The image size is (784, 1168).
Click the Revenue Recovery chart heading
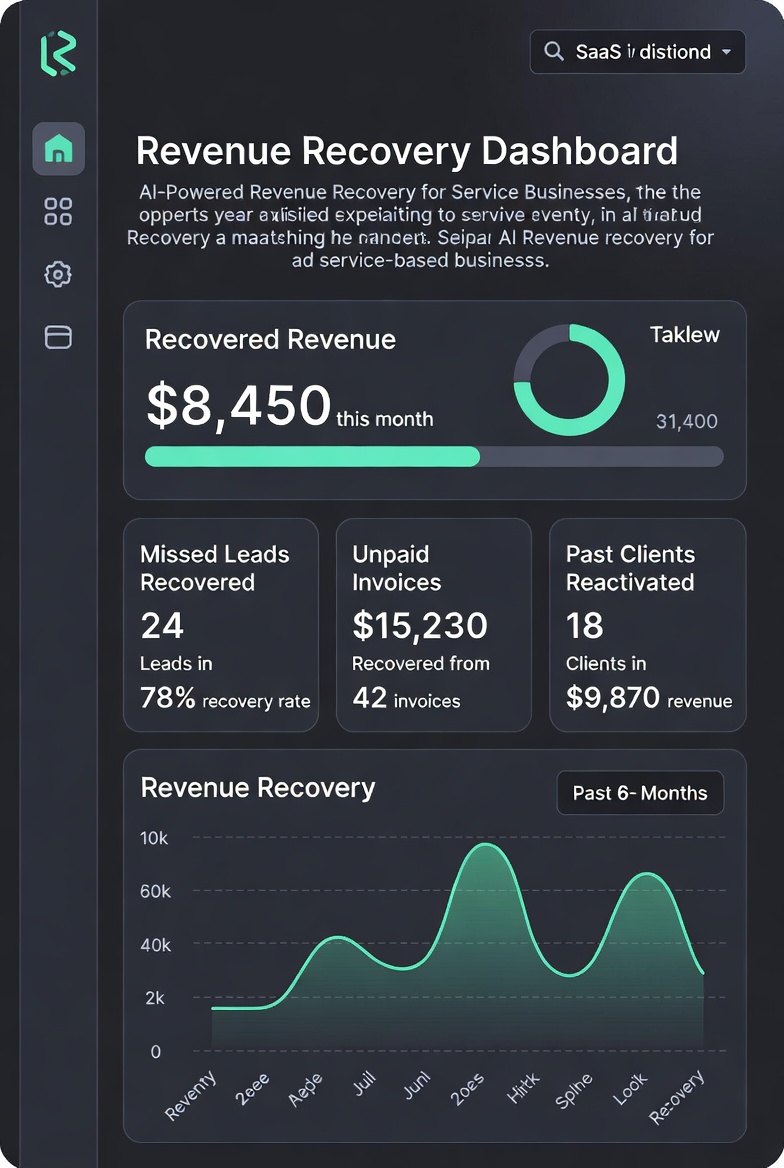pyautogui.click(x=258, y=788)
